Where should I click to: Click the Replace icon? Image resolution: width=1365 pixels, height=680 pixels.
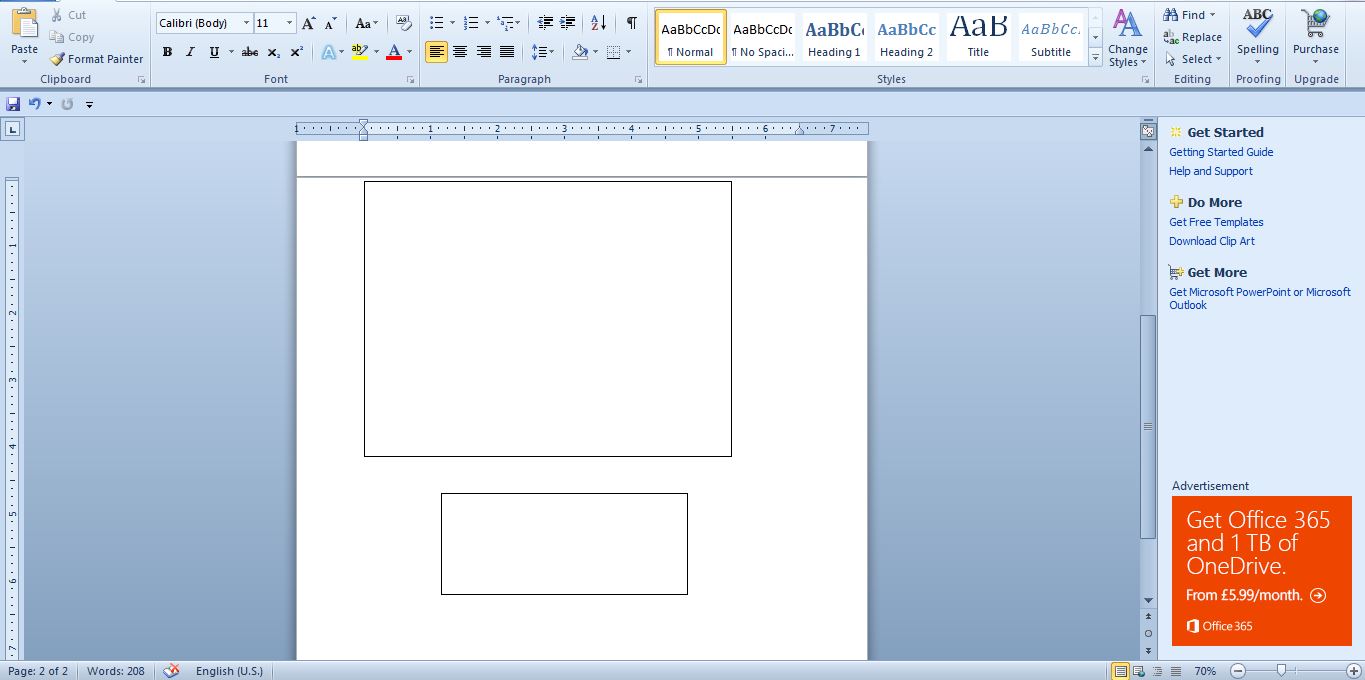1193,36
